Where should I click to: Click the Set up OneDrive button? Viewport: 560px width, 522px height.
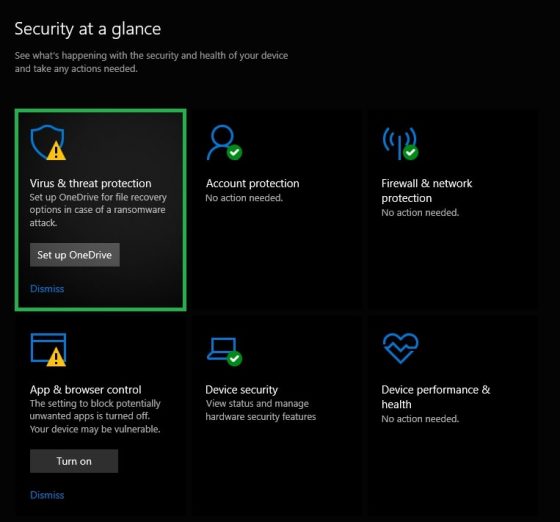pos(75,255)
